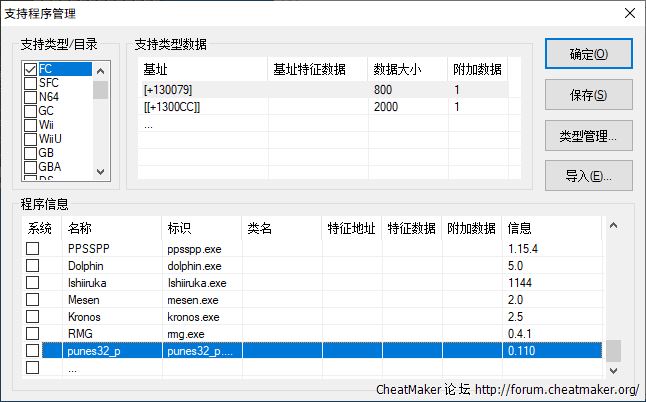Tick the N64 type checkbox

point(31,97)
